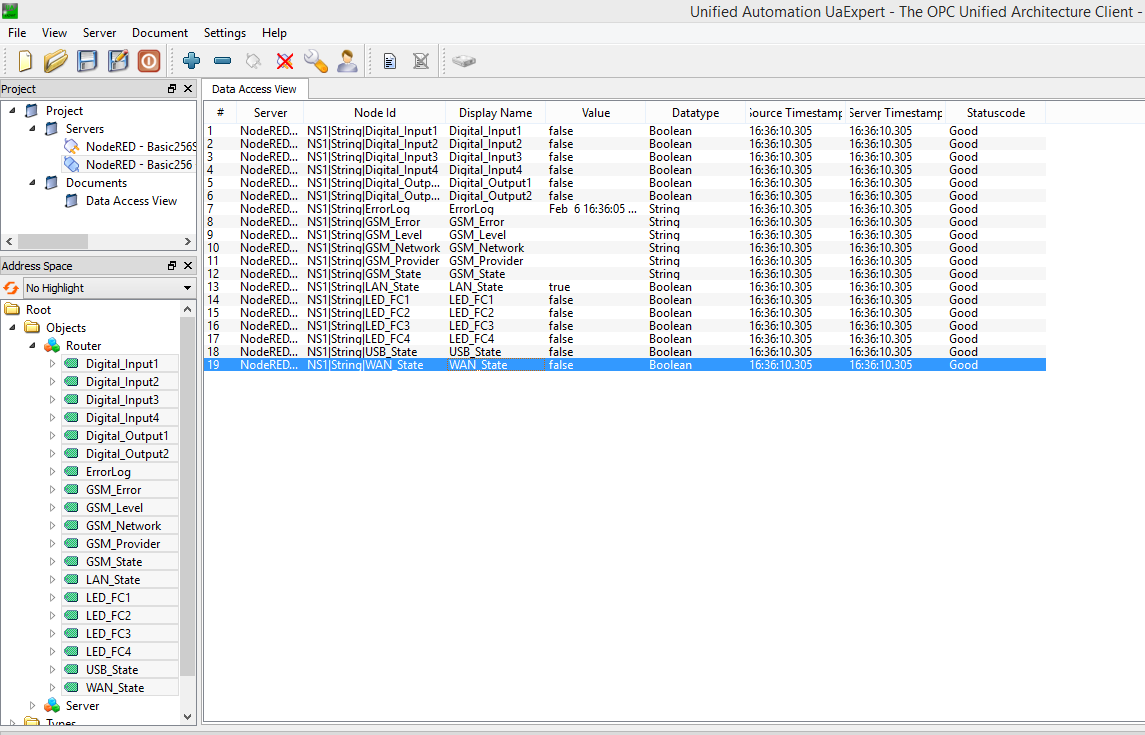Disconnect server with red X plug icon
The image size is (1145, 735).
coord(285,61)
